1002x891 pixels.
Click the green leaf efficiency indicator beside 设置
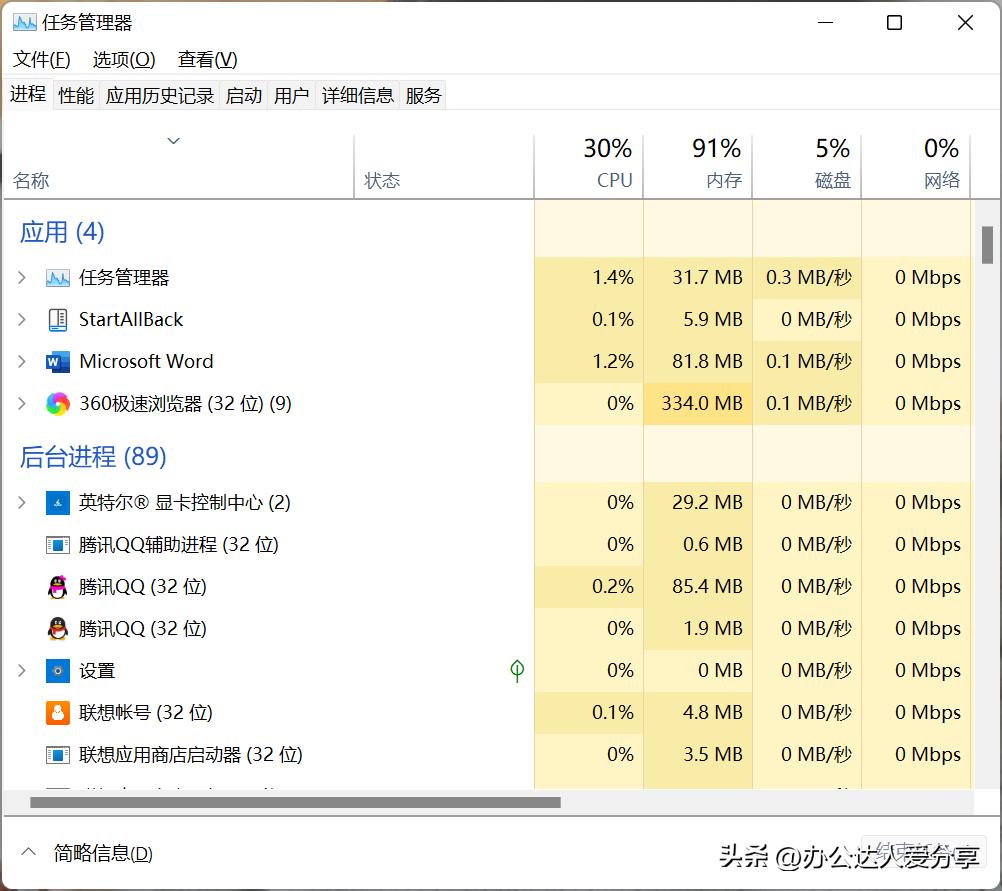click(517, 670)
